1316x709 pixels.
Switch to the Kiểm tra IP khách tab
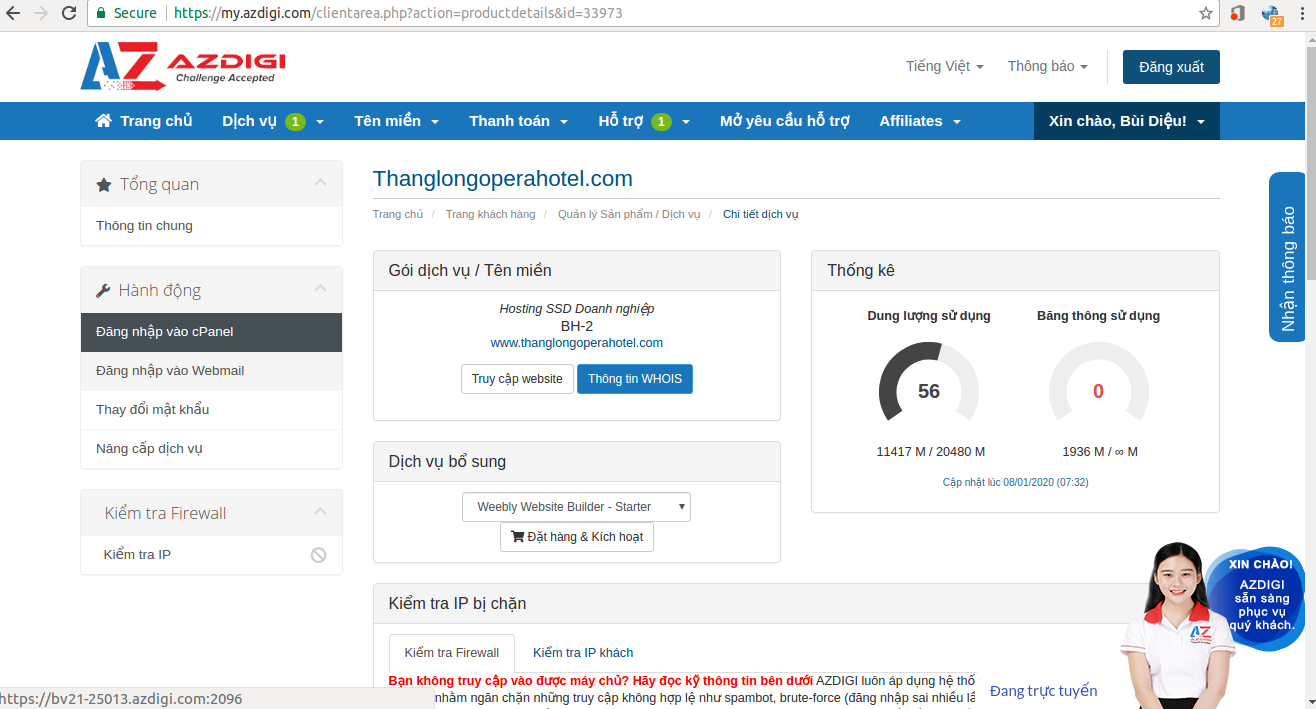[x=583, y=653]
